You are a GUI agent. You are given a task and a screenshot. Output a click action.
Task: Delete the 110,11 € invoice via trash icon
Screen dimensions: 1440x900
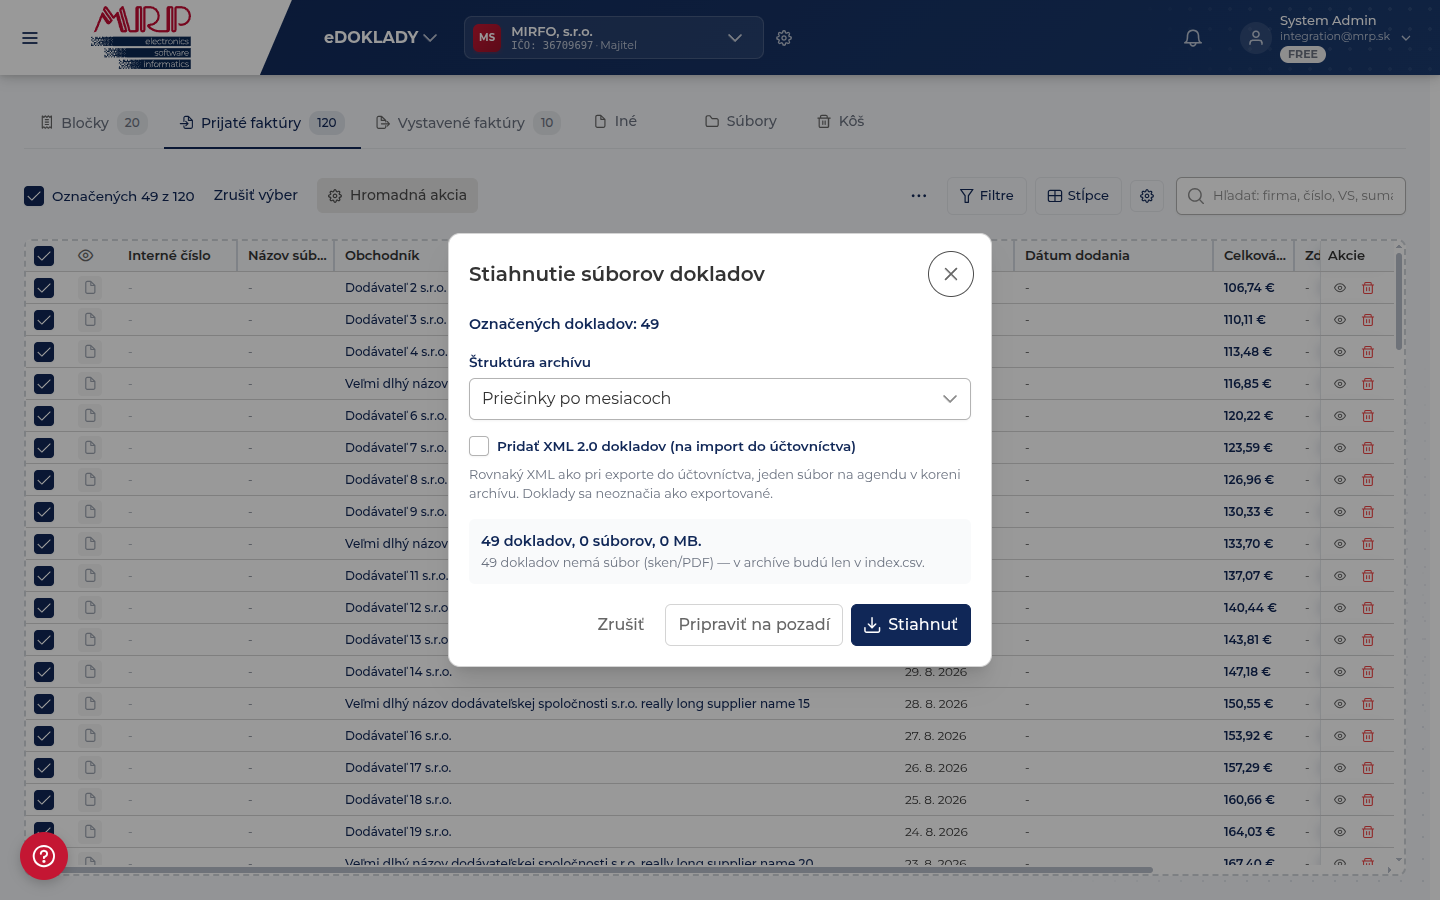pyautogui.click(x=1368, y=320)
